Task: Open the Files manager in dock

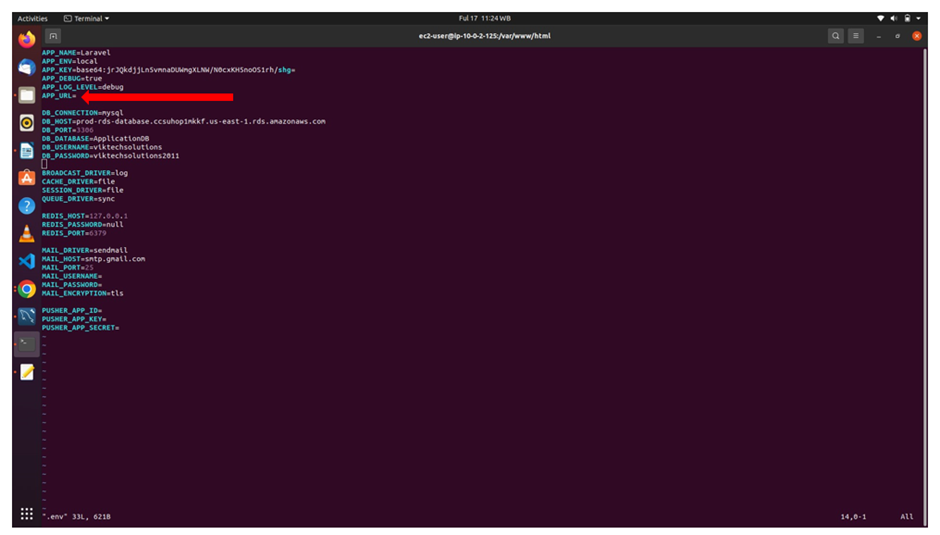Action: [26, 95]
